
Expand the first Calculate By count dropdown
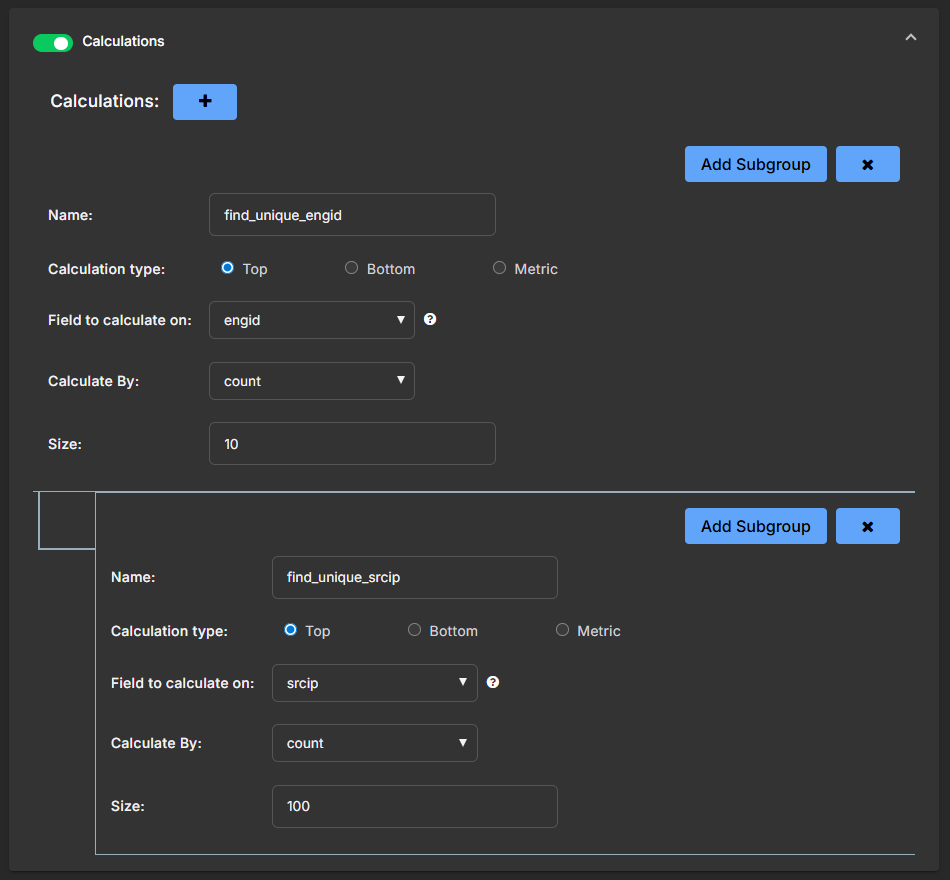311,381
